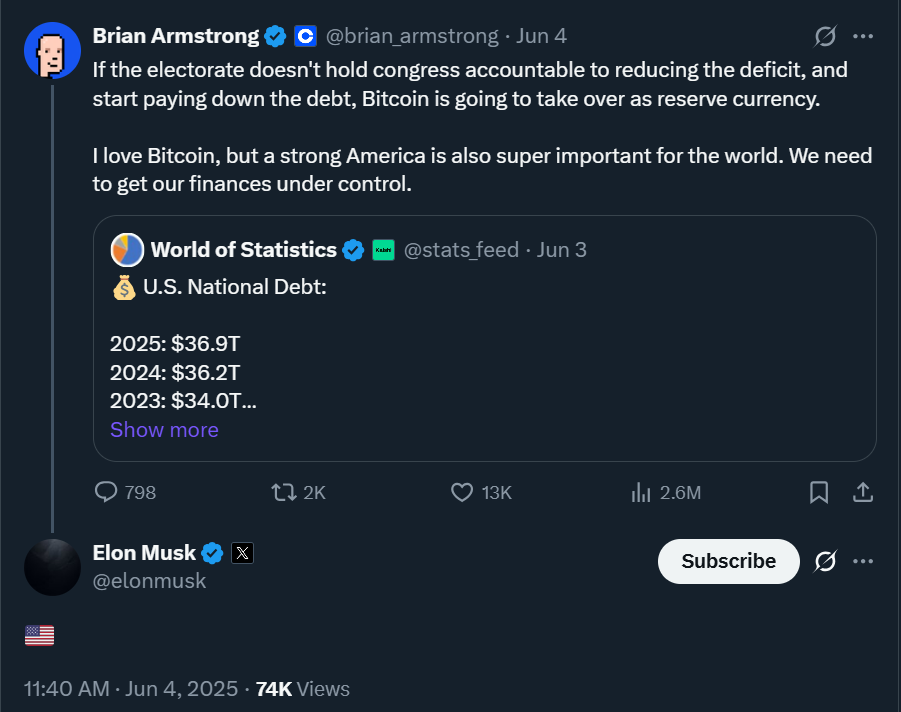Open more options on Brian Armstrong's tweet
Screen dimensions: 901x712
point(863,37)
